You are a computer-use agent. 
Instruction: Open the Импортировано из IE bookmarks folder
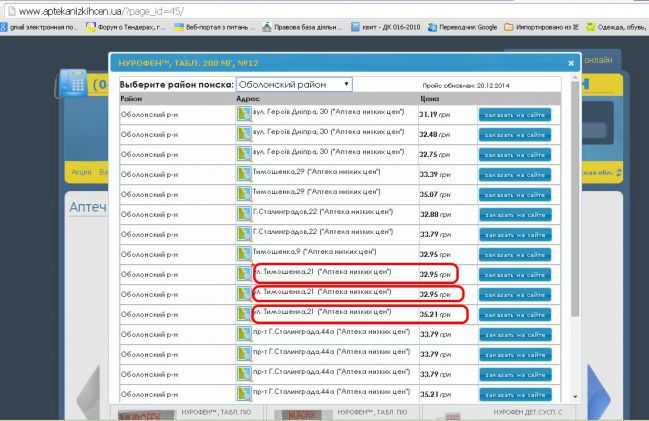click(541, 27)
